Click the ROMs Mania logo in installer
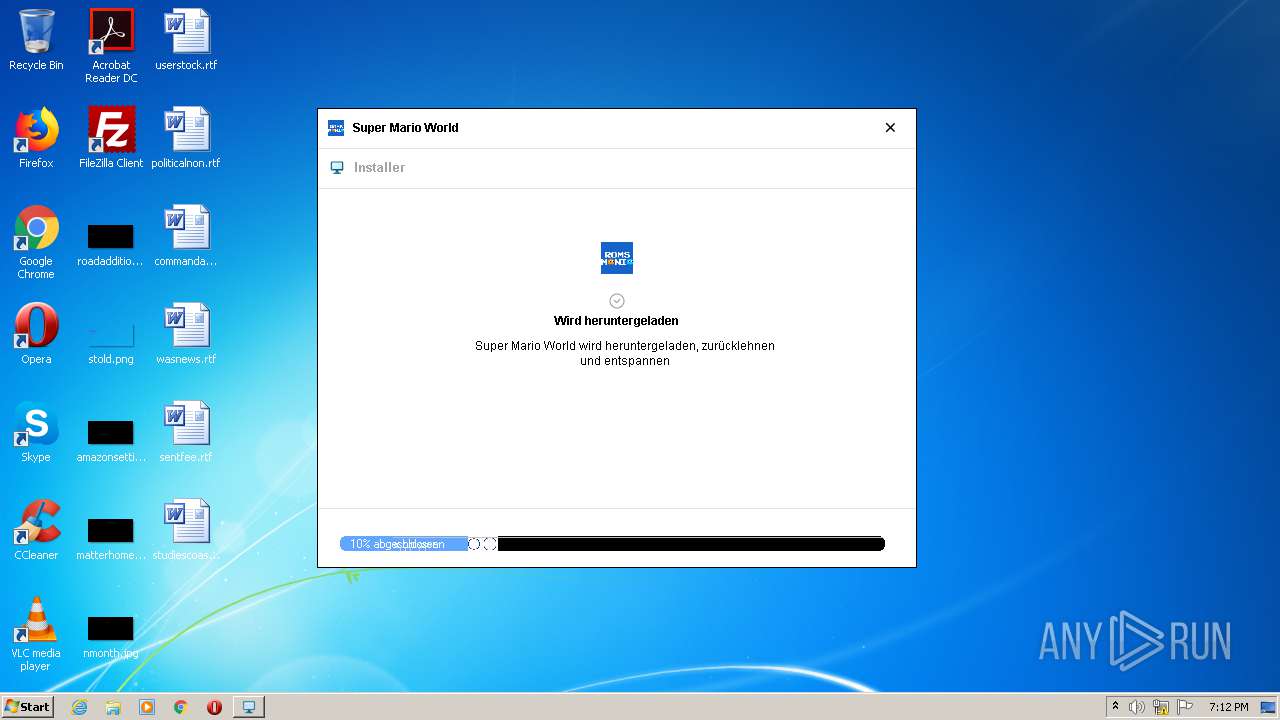This screenshot has width=1280, height=720. click(617, 258)
